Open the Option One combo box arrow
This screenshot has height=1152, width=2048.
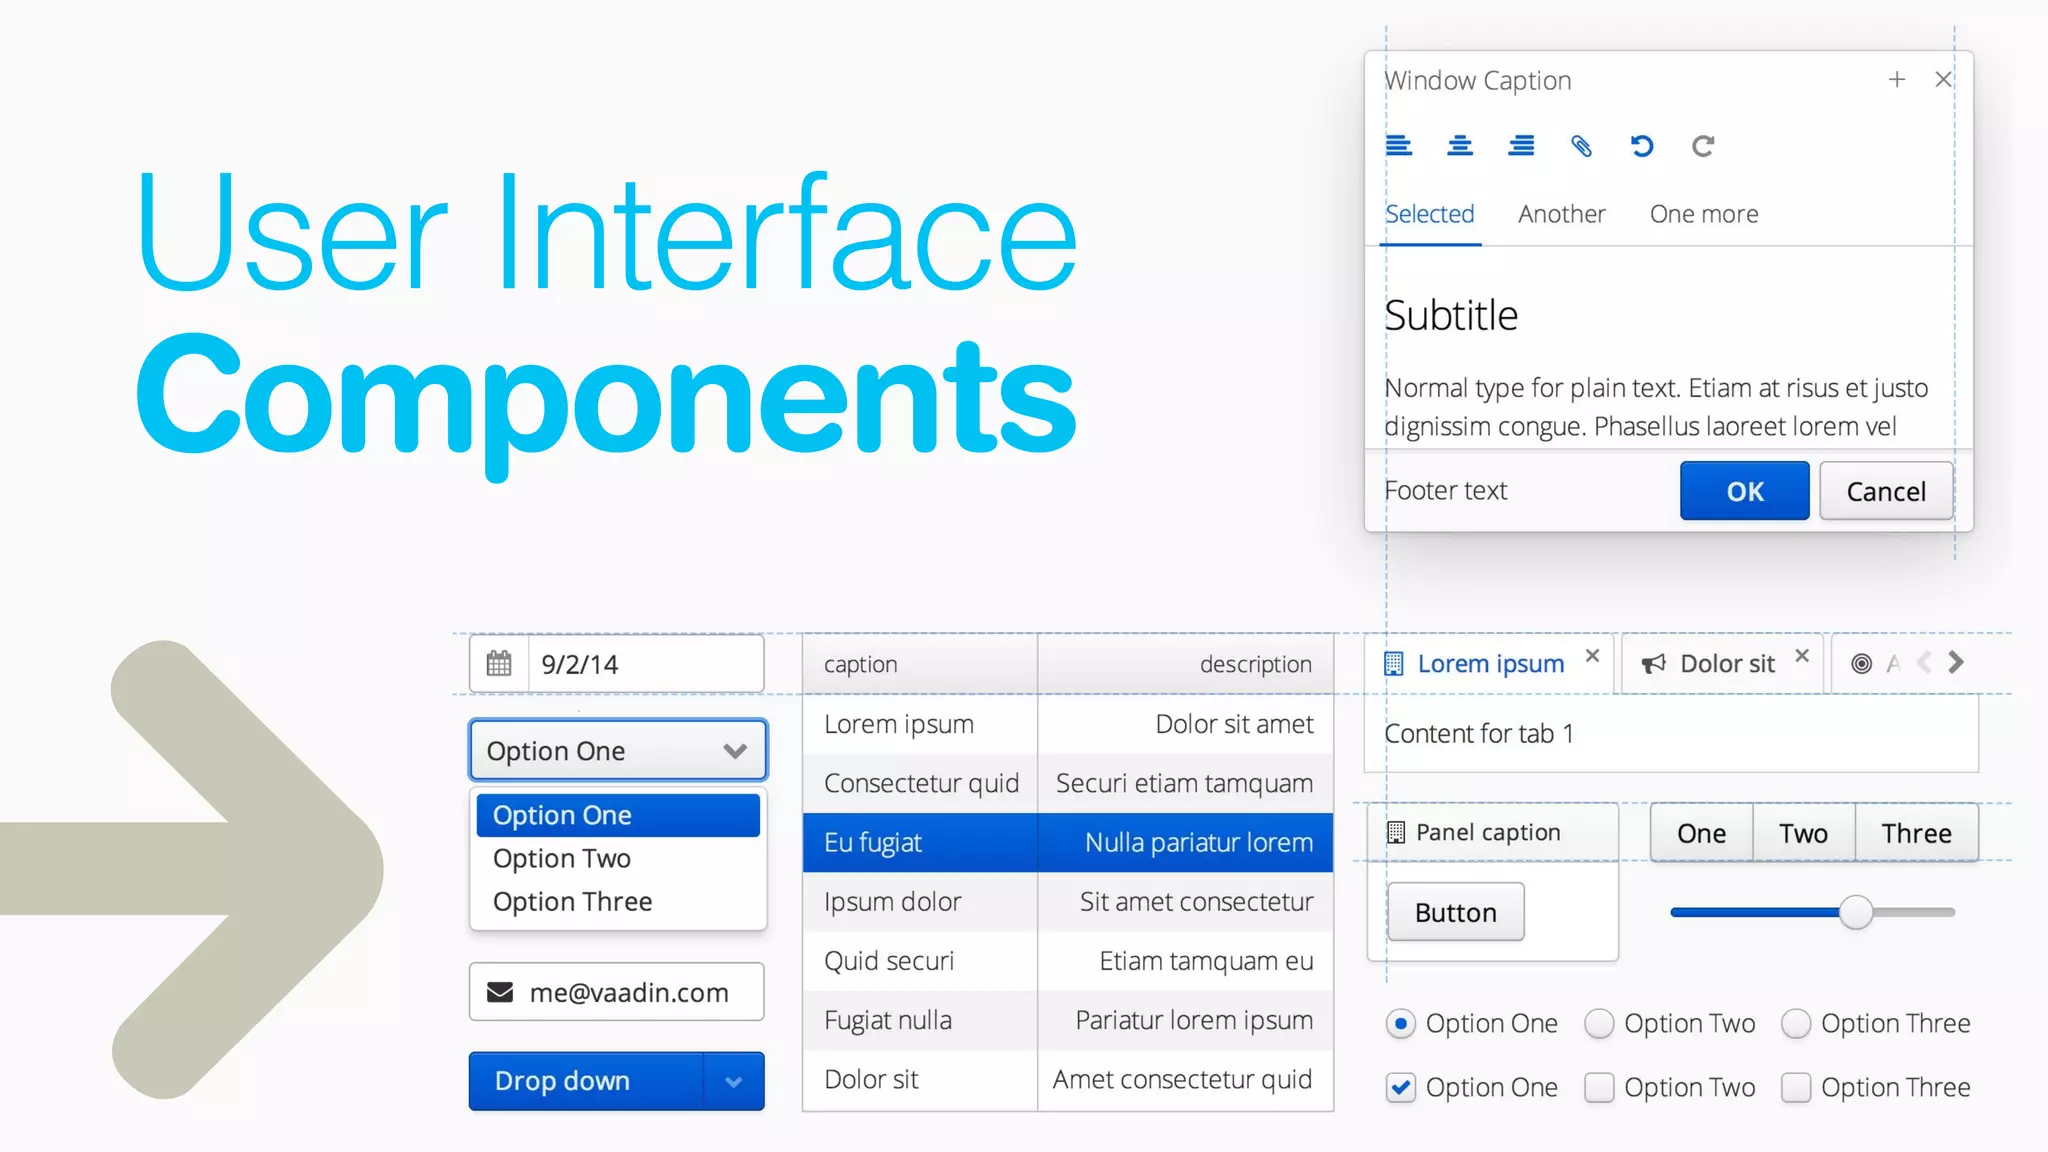coord(735,751)
